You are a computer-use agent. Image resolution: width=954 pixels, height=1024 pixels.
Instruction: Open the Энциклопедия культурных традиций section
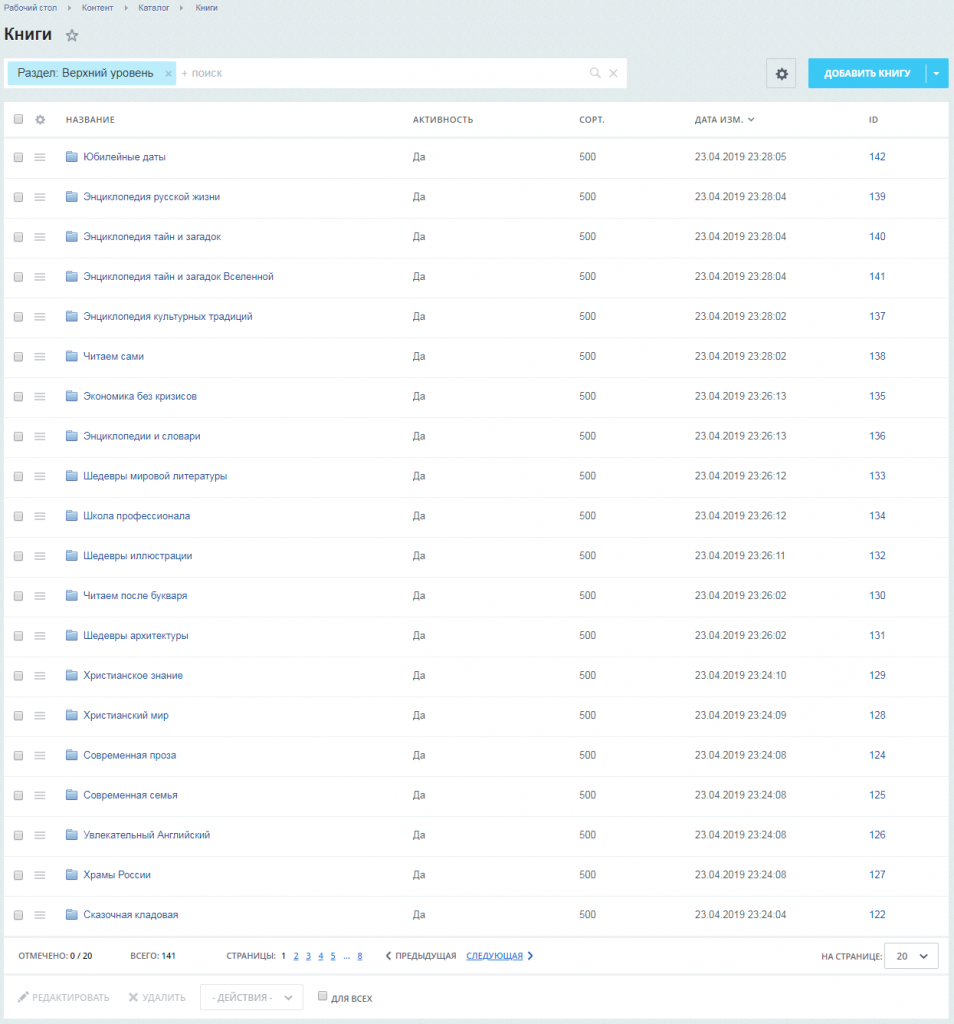[x=168, y=317]
